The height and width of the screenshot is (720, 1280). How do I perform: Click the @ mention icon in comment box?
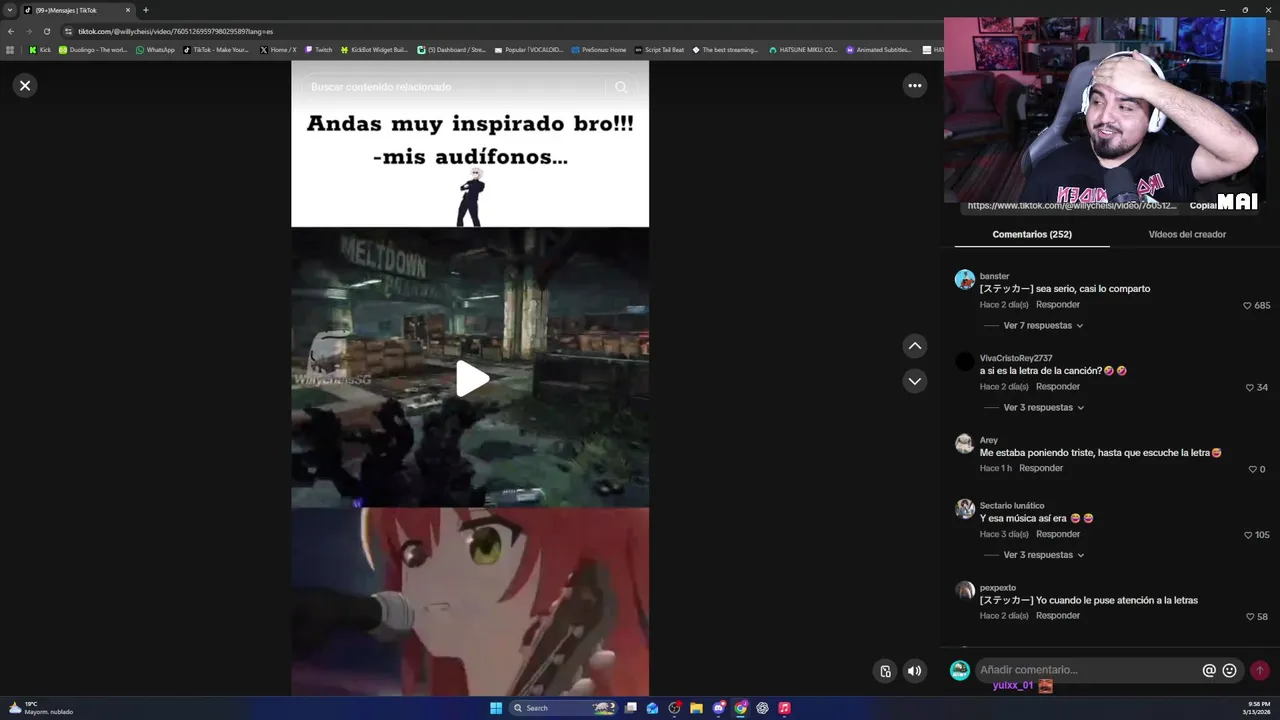pos(1209,671)
